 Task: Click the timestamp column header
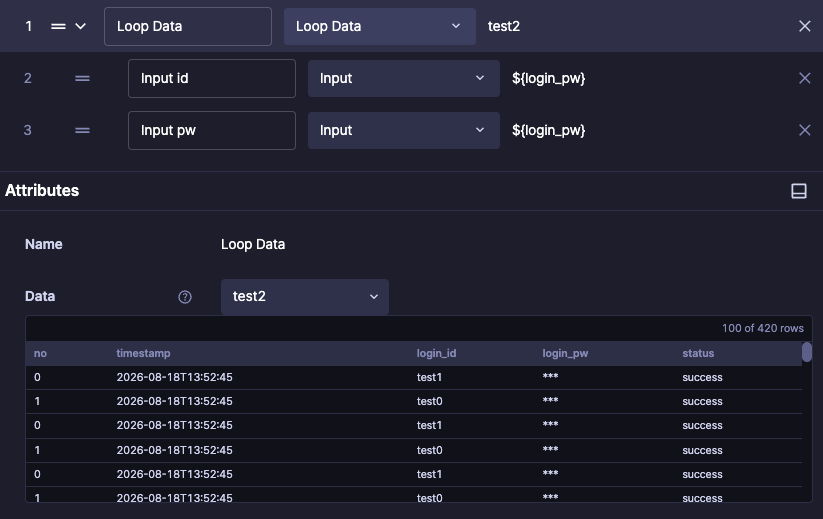[143, 353]
